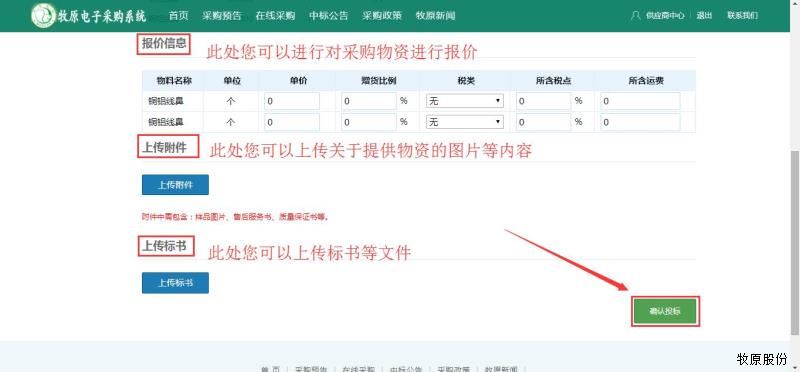The image size is (800, 372).
Task: Click the 个 unit in second 铜铝线鼻 row
Action: point(231,122)
